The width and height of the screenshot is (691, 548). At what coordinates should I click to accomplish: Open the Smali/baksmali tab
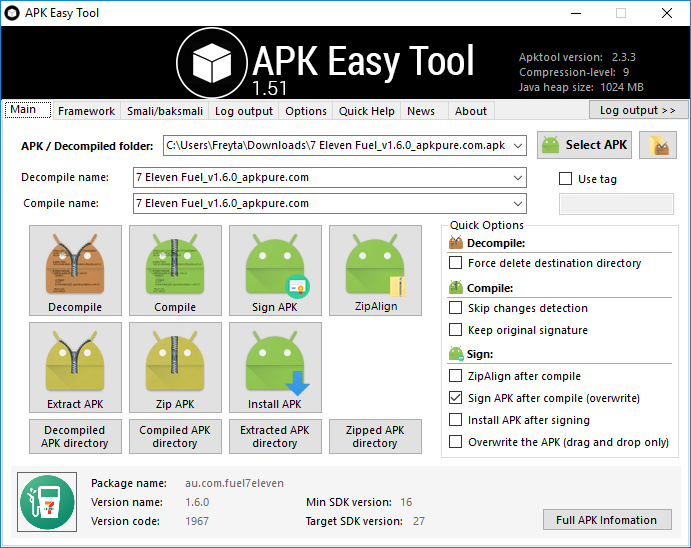pos(165,111)
